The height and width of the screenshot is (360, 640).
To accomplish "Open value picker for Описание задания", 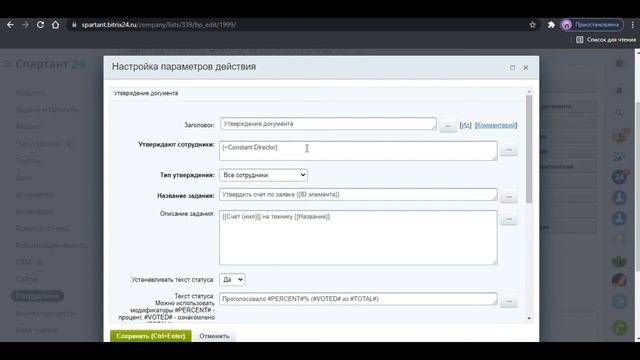I will (509, 219).
